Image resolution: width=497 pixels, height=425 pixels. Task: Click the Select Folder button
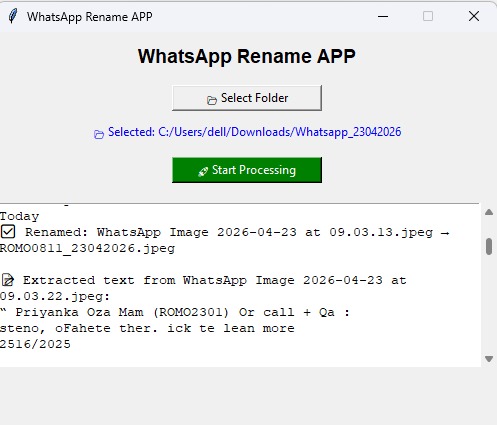click(247, 98)
